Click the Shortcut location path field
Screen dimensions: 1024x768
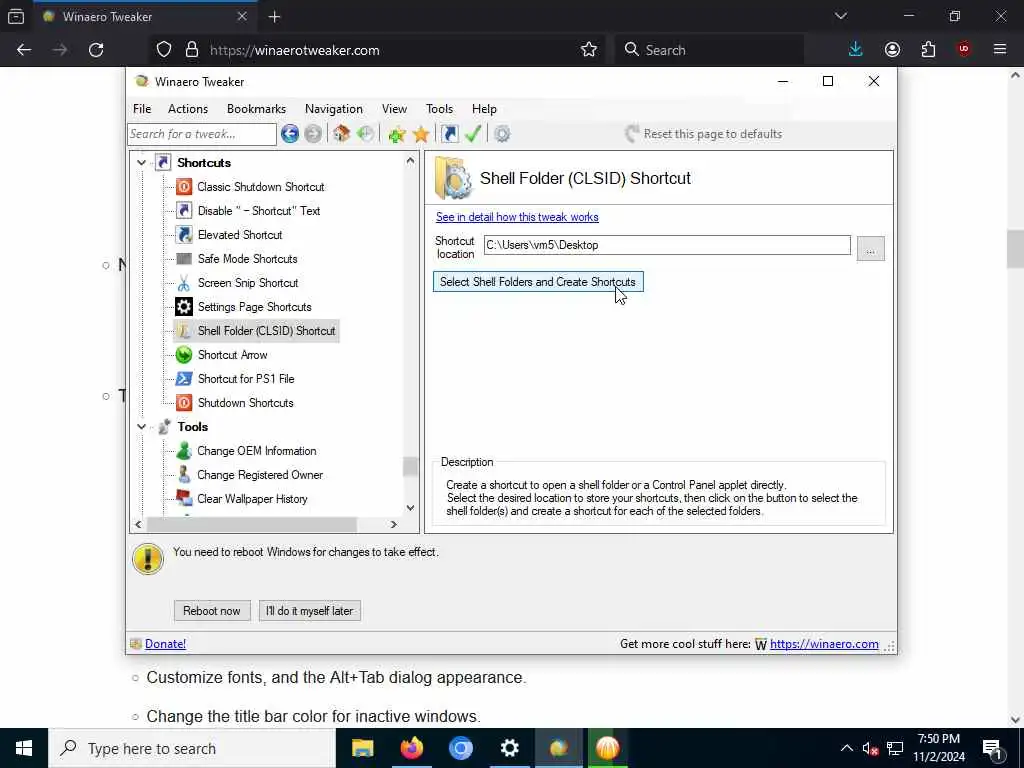tap(667, 246)
